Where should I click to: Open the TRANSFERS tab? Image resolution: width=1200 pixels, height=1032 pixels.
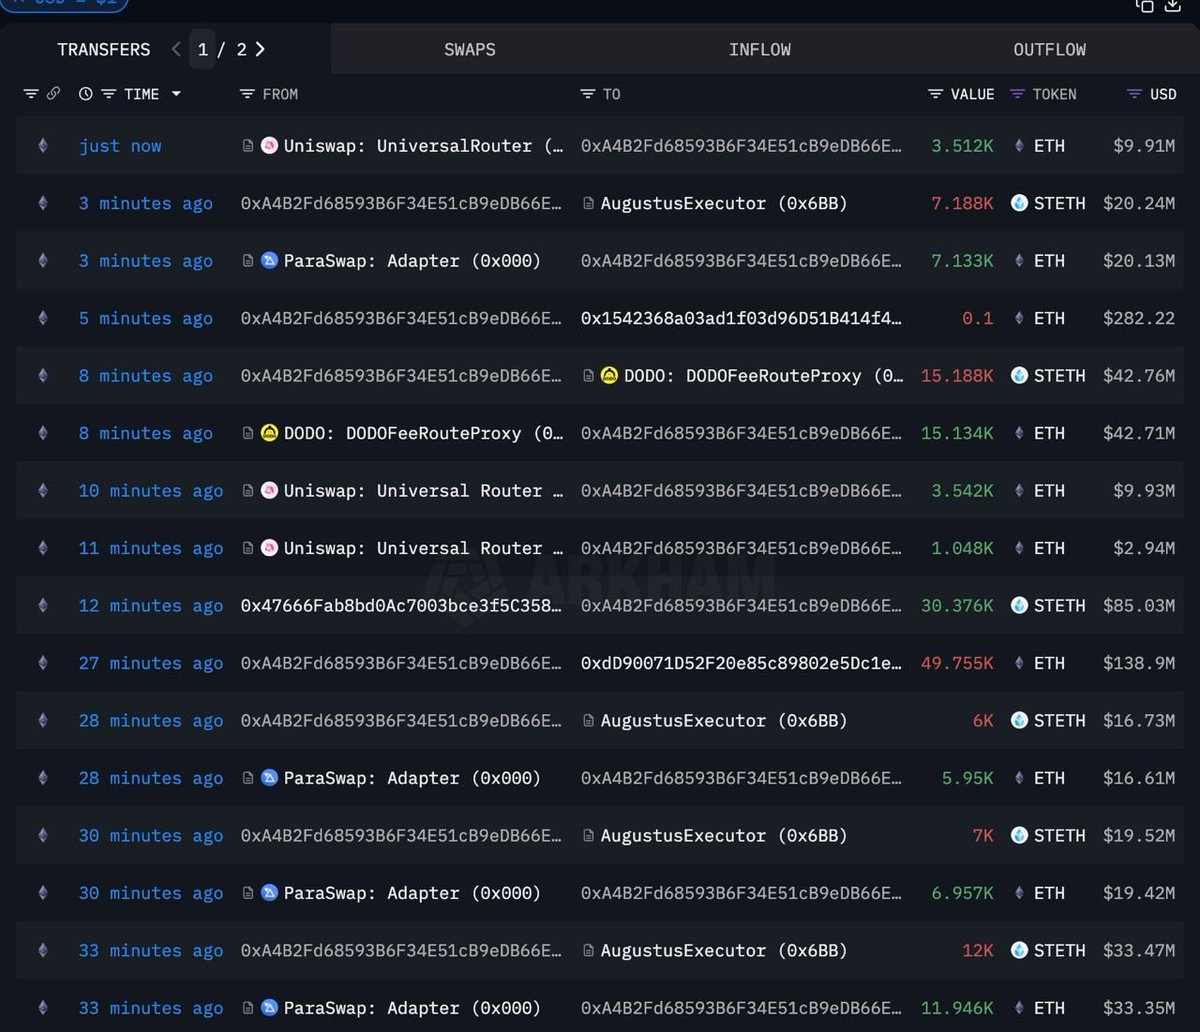[x=104, y=49]
